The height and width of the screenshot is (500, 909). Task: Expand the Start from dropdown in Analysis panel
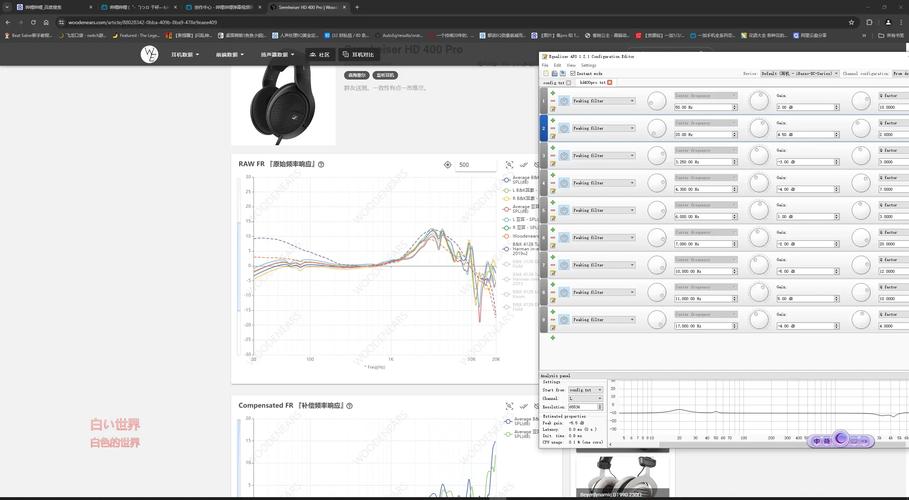pyautogui.click(x=585, y=390)
